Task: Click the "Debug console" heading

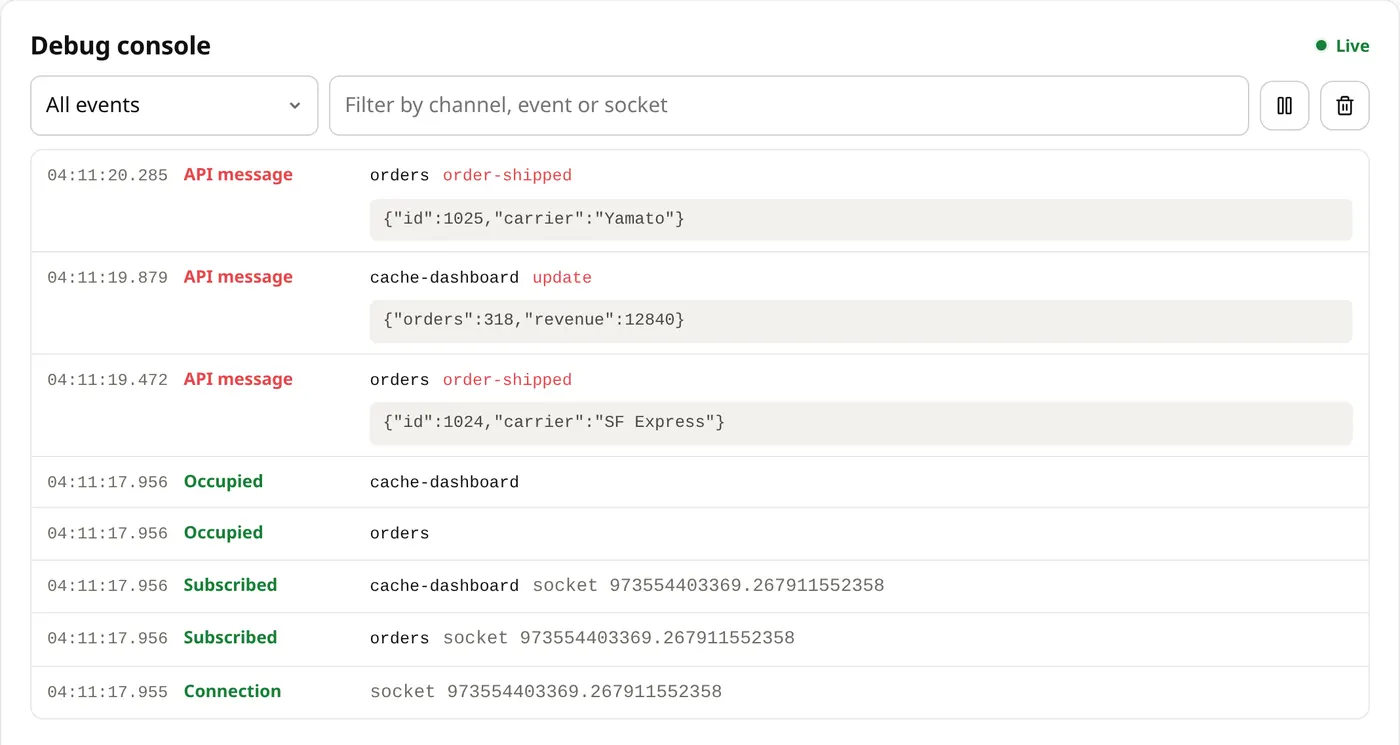Action: coord(120,46)
